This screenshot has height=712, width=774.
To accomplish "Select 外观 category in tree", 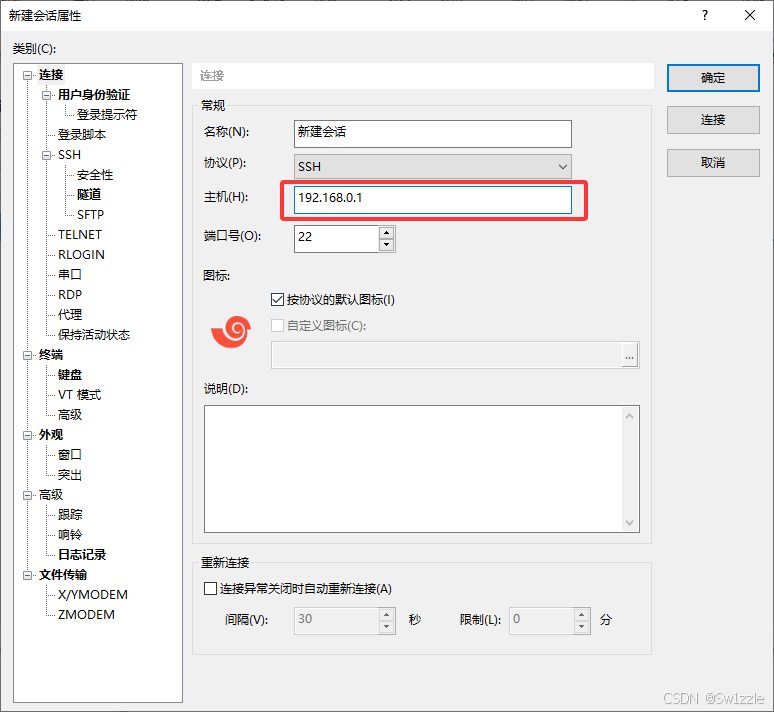I will (x=51, y=435).
